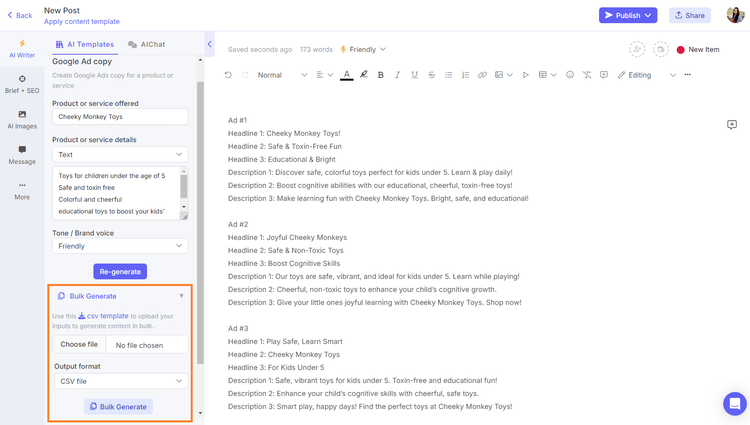Viewport: 750px width, 425px height.
Task: Click the add collaborator circle icon
Action: coord(637,49)
